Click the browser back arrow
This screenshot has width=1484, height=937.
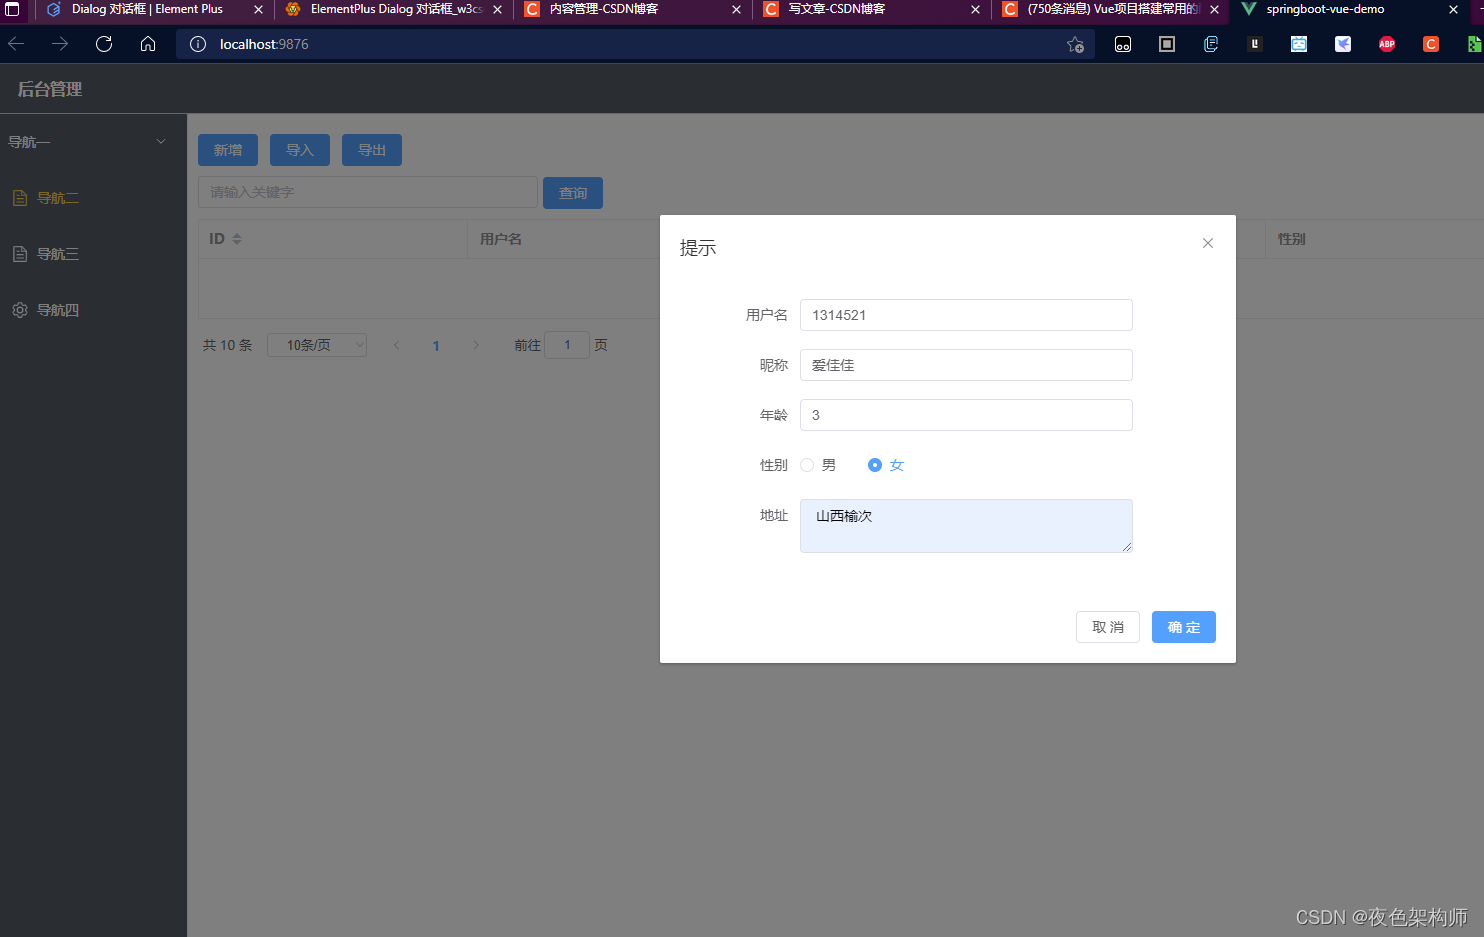point(16,44)
